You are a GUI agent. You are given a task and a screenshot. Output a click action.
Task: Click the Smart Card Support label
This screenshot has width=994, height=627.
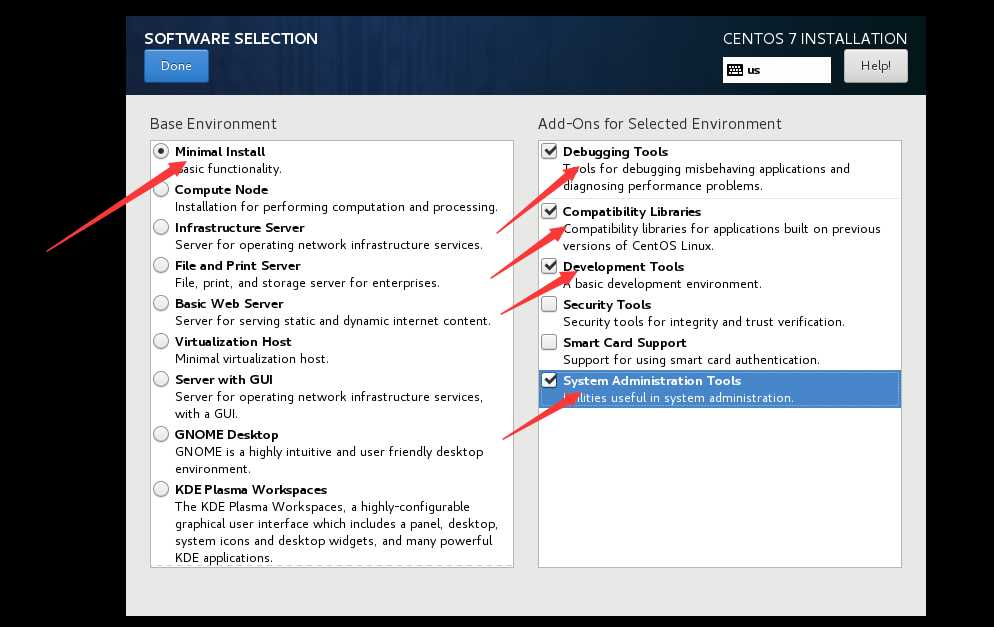click(624, 343)
